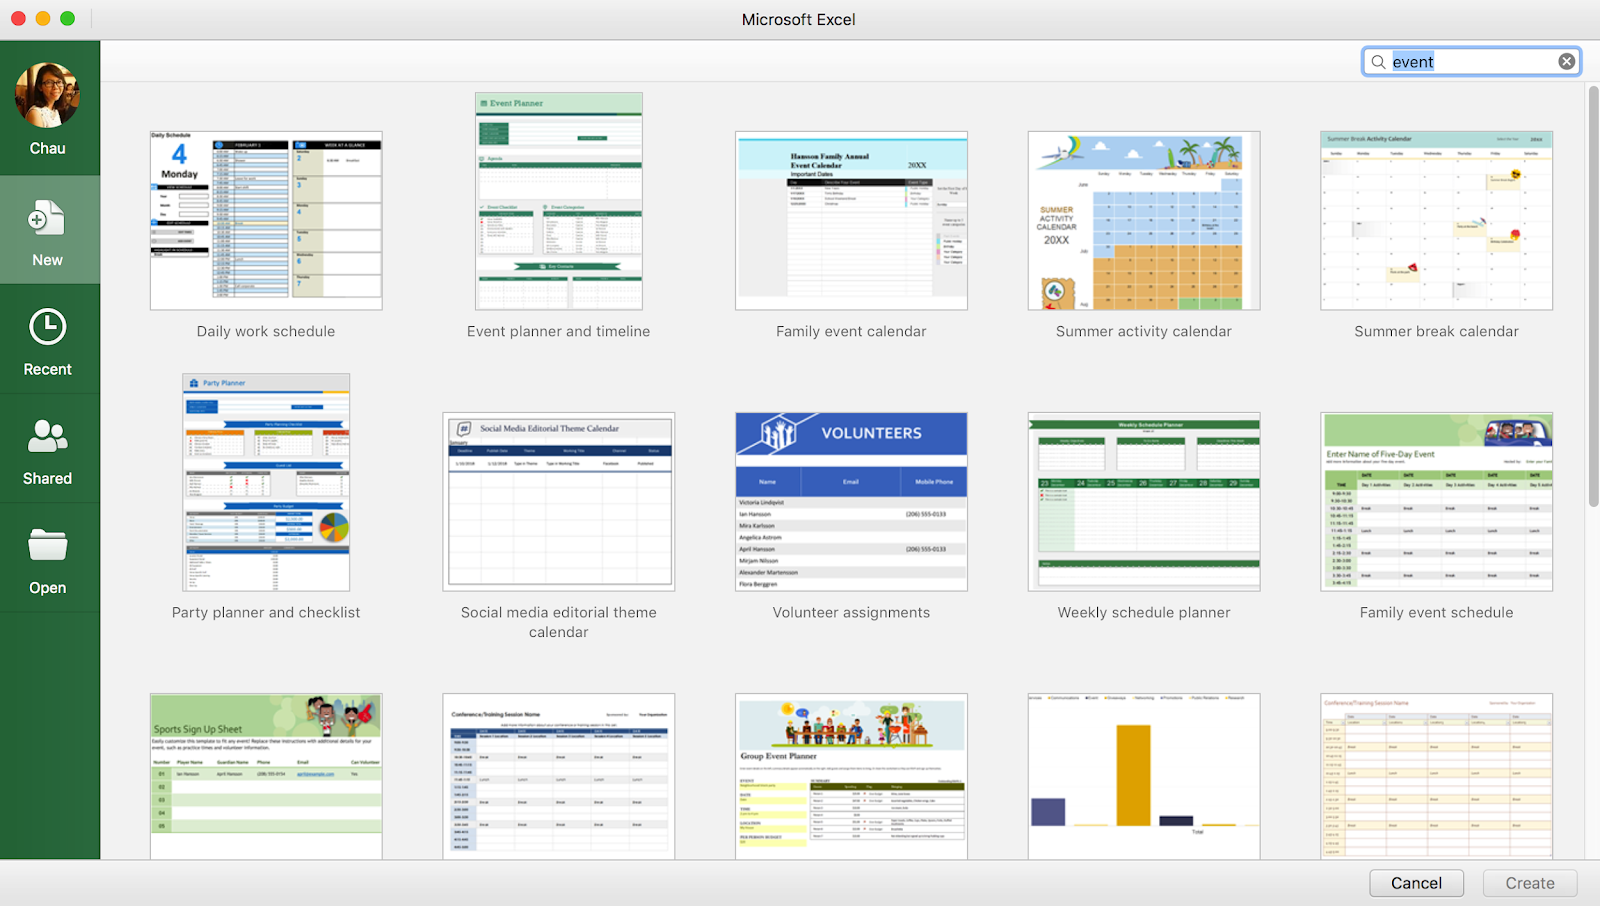The image size is (1600, 906).
Task: Click the 'Daily work schedule' label
Action: tap(266, 331)
